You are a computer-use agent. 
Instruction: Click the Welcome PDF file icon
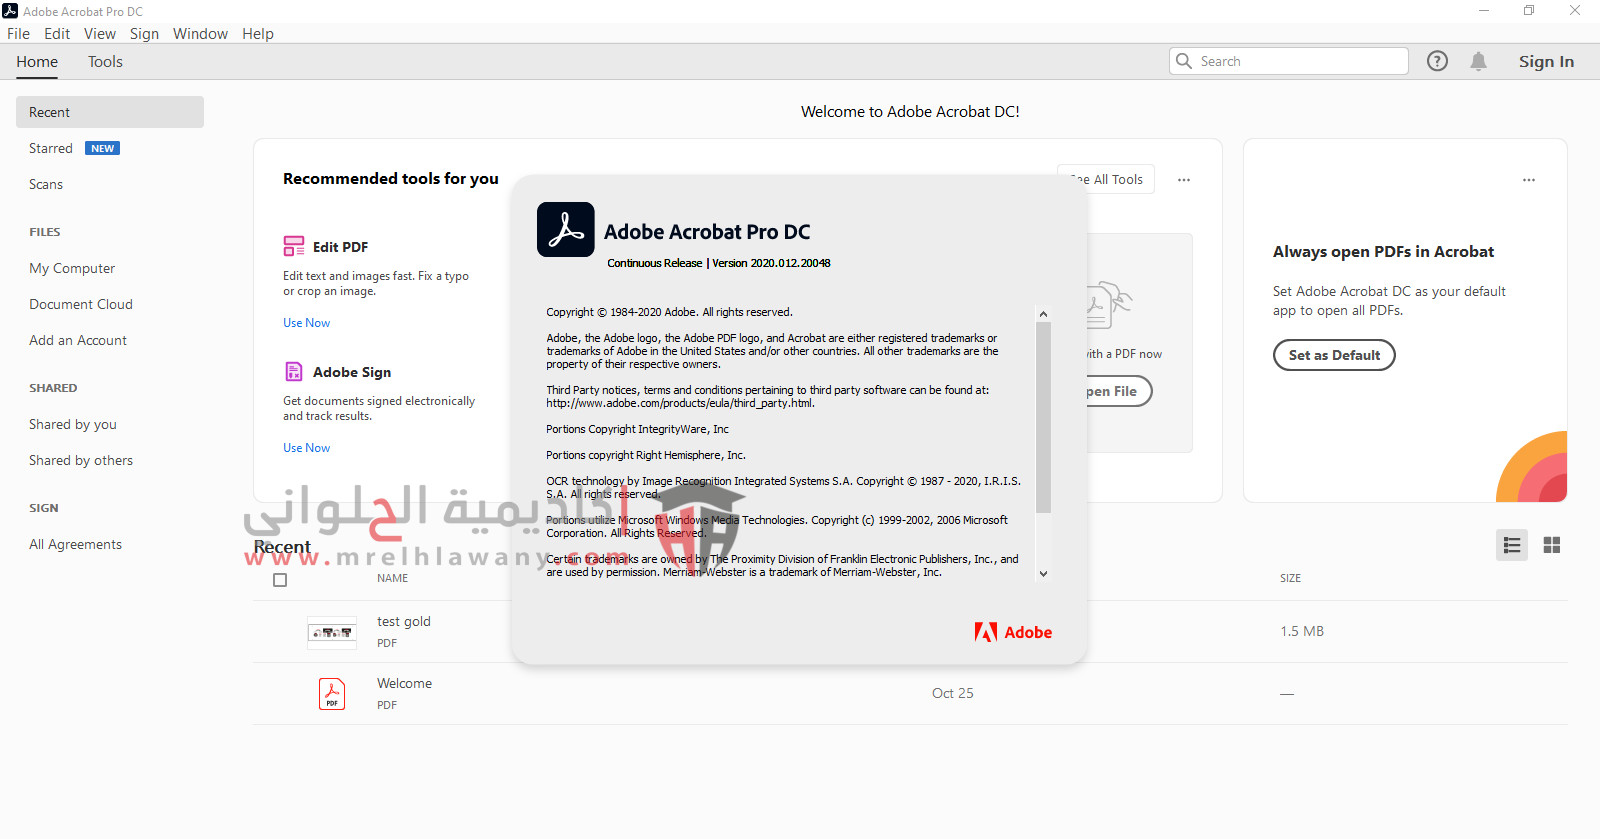[332, 694]
